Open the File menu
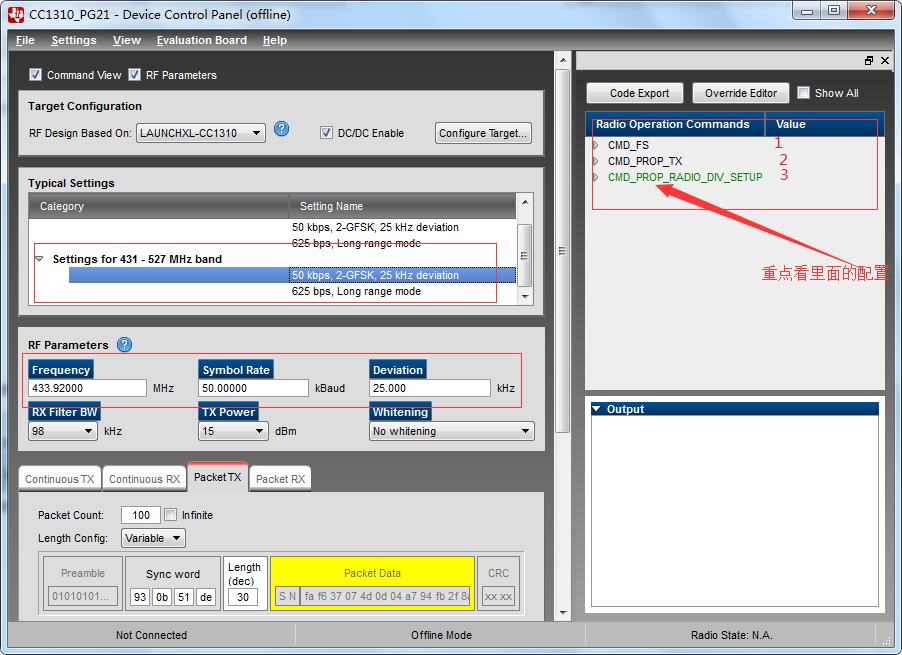 coord(25,40)
